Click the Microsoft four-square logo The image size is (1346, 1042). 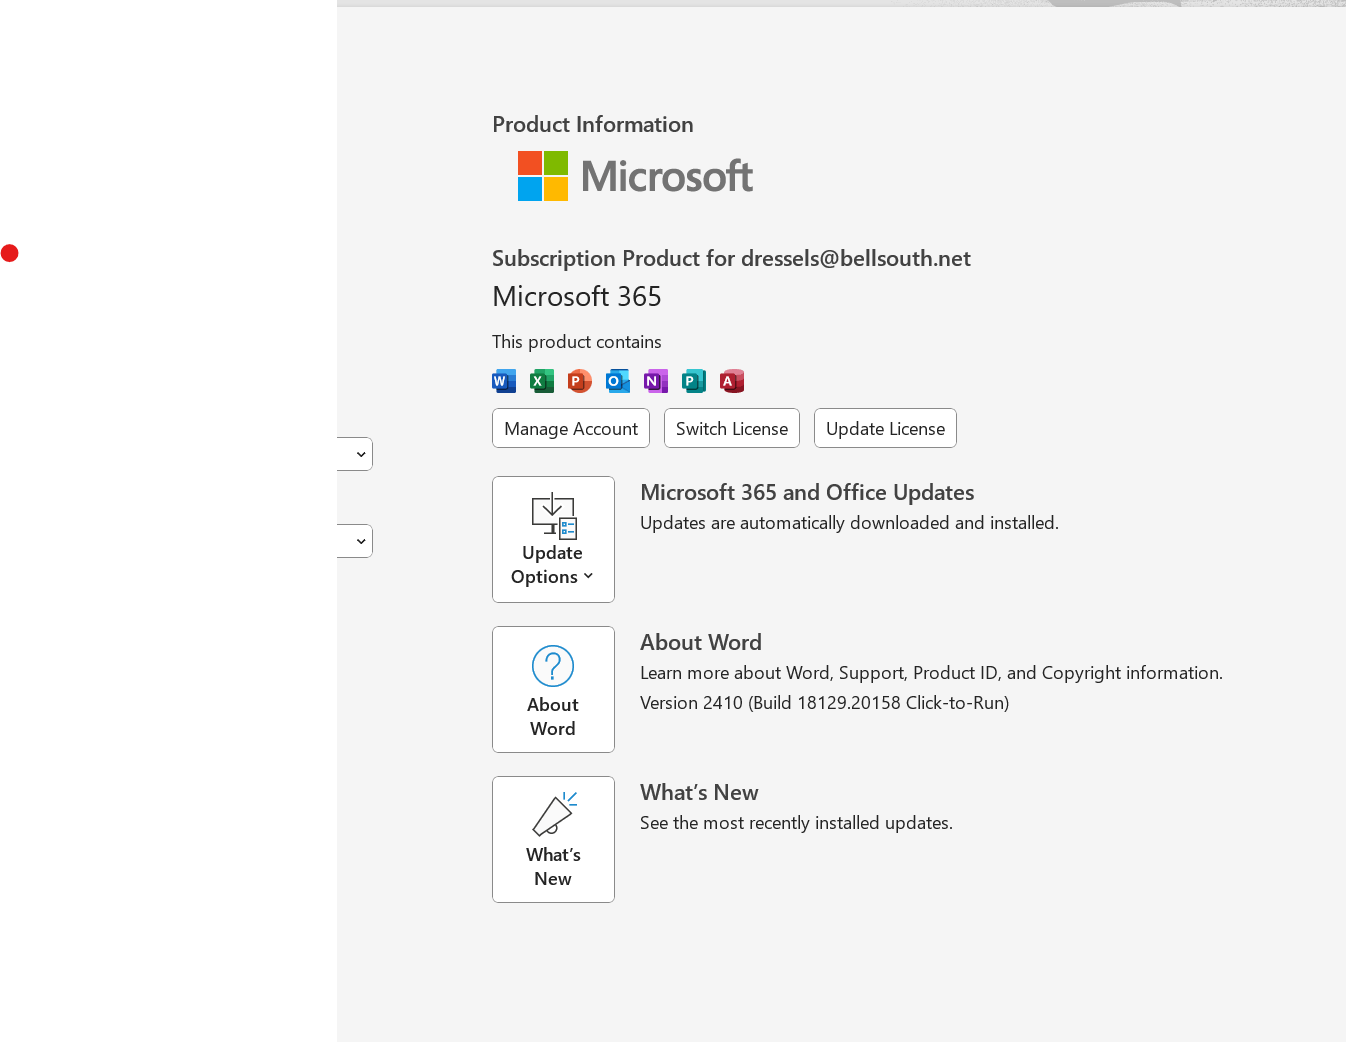tap(543, 176)
